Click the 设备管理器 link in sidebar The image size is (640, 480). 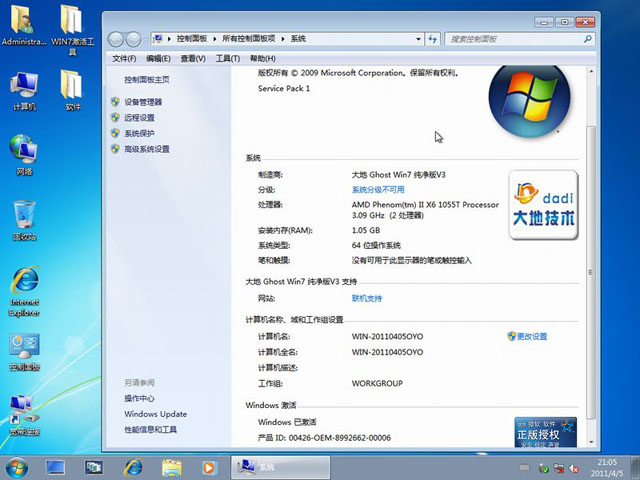pos(142,102)
